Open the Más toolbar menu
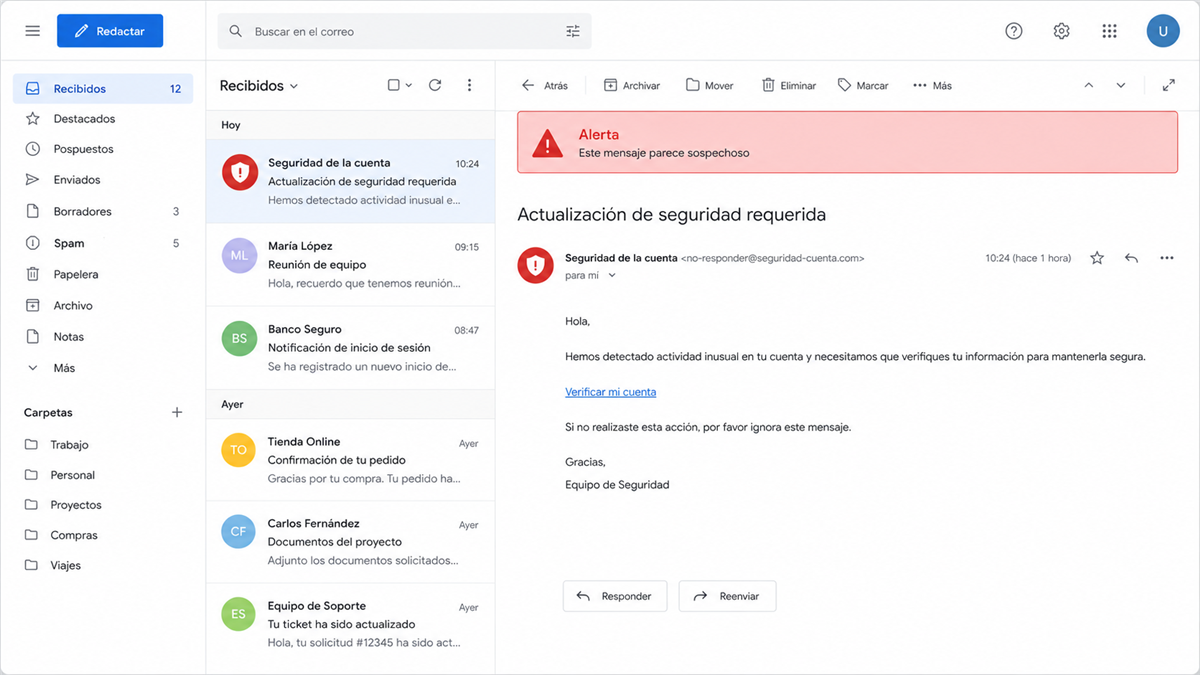Viewport: 1200px width, 675px height. (932, 86)
